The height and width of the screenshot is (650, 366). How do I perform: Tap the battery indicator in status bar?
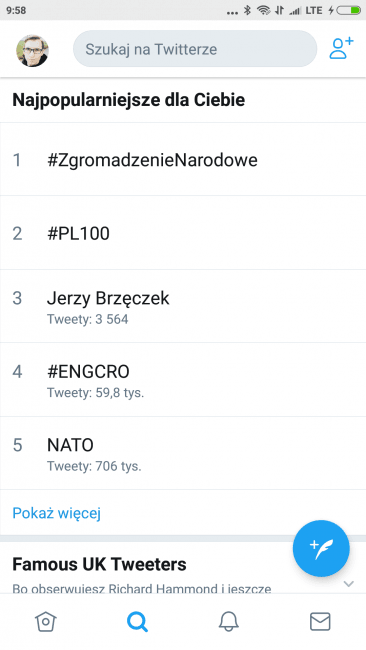point(348,10)
